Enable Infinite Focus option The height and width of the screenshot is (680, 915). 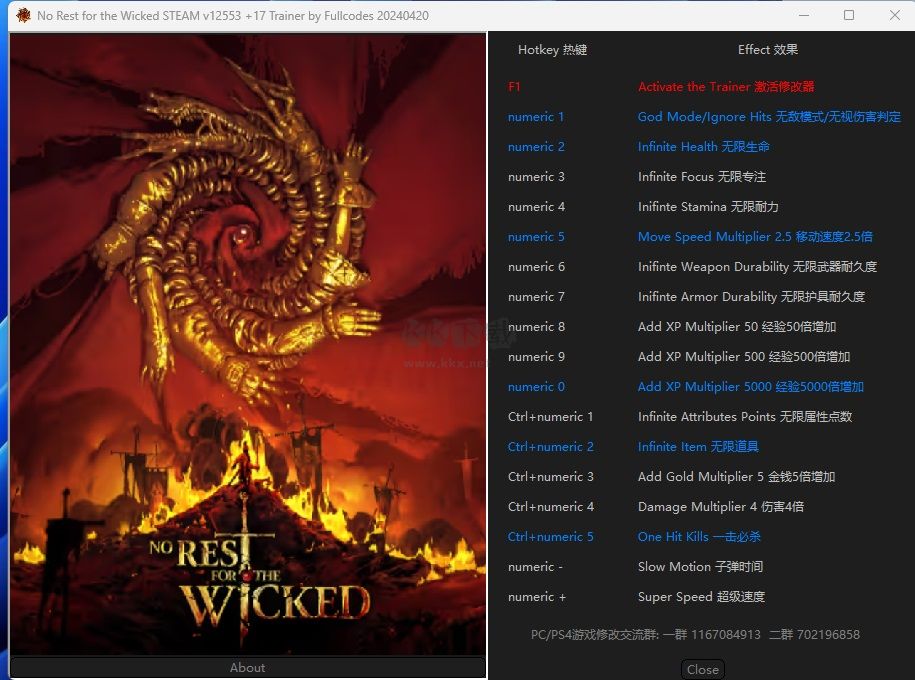coord(701,177)
